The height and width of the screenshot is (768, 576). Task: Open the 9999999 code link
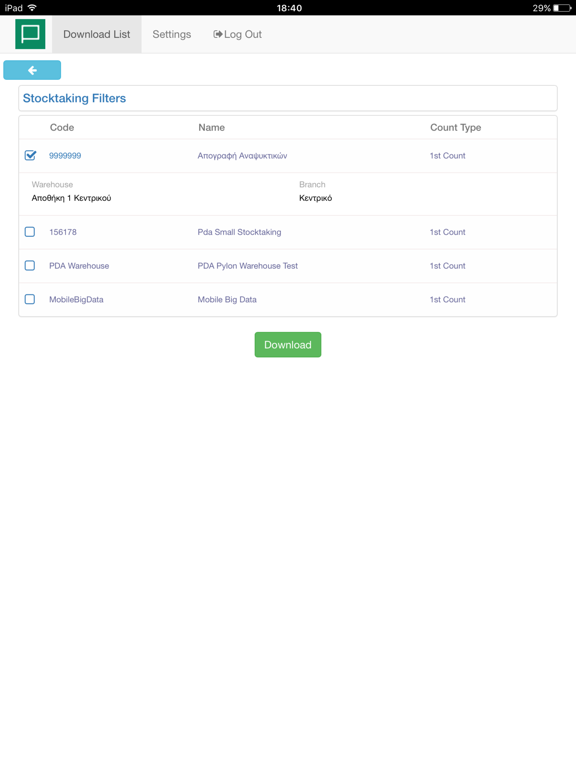pyautogui.click(x=65, y=156)
